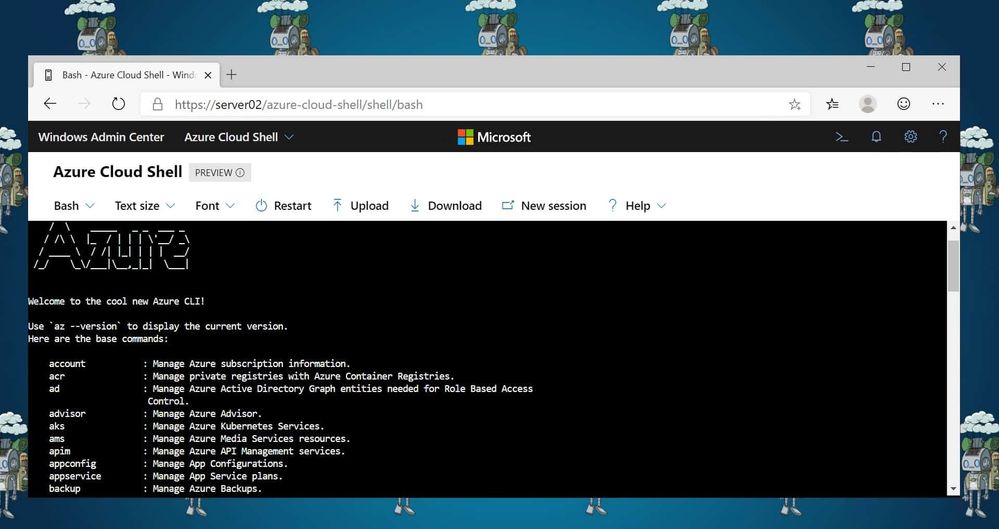
Task: Open the Font dropdown
Action: tap(215, 206)
